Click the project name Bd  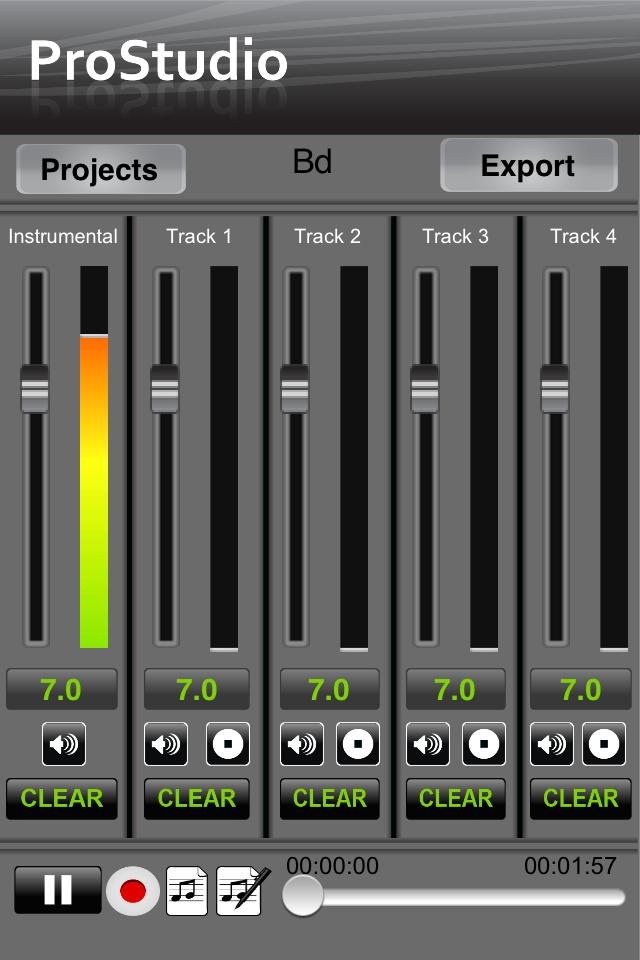tap(312, 162)
